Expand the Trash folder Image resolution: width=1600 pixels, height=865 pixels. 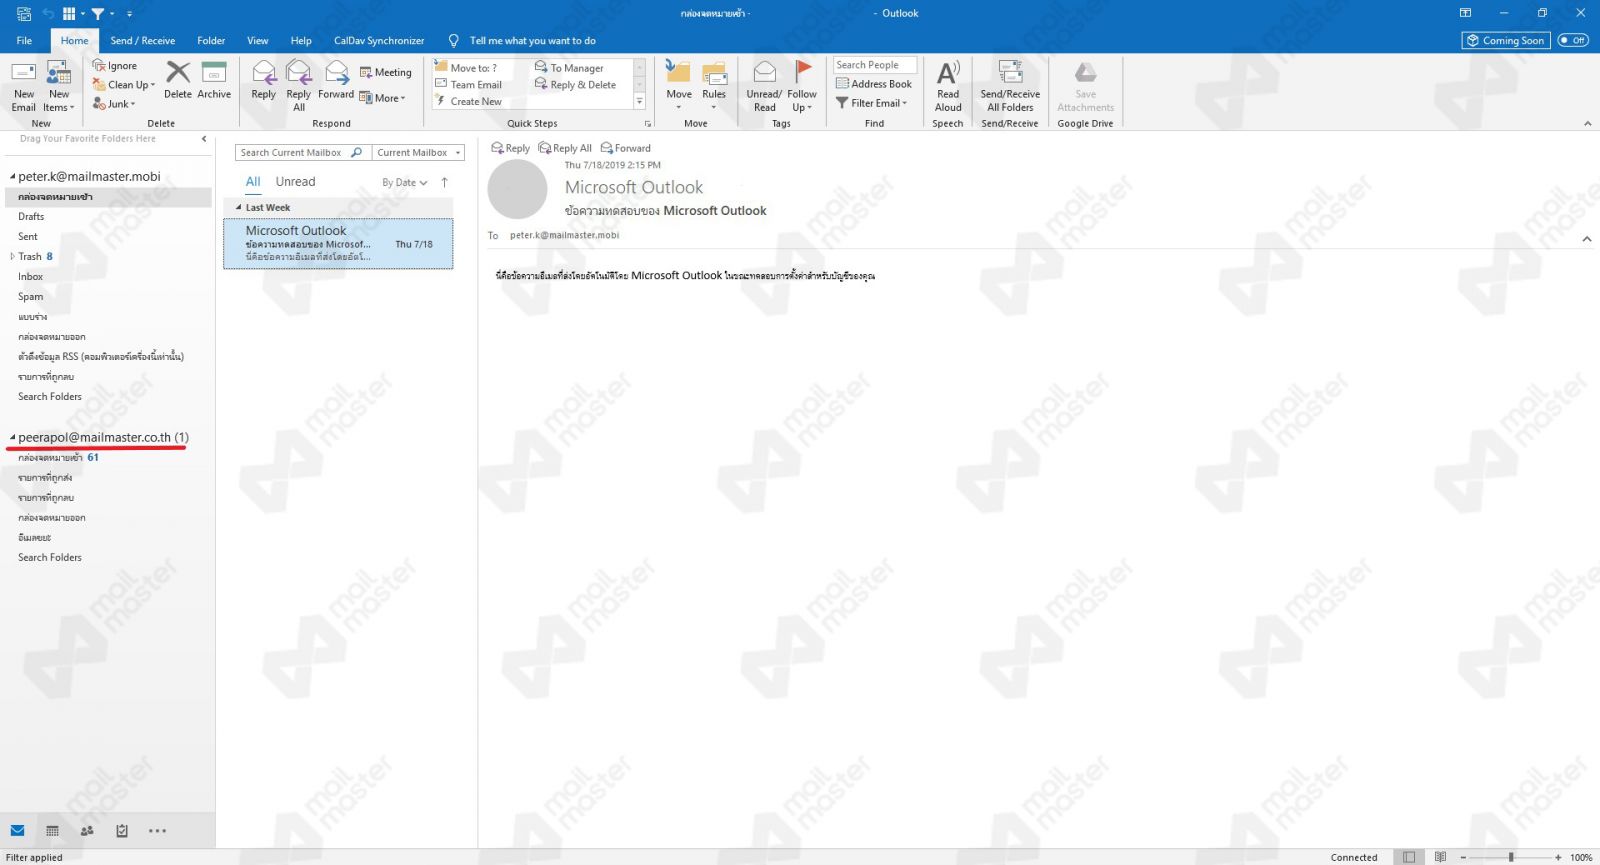12,257
